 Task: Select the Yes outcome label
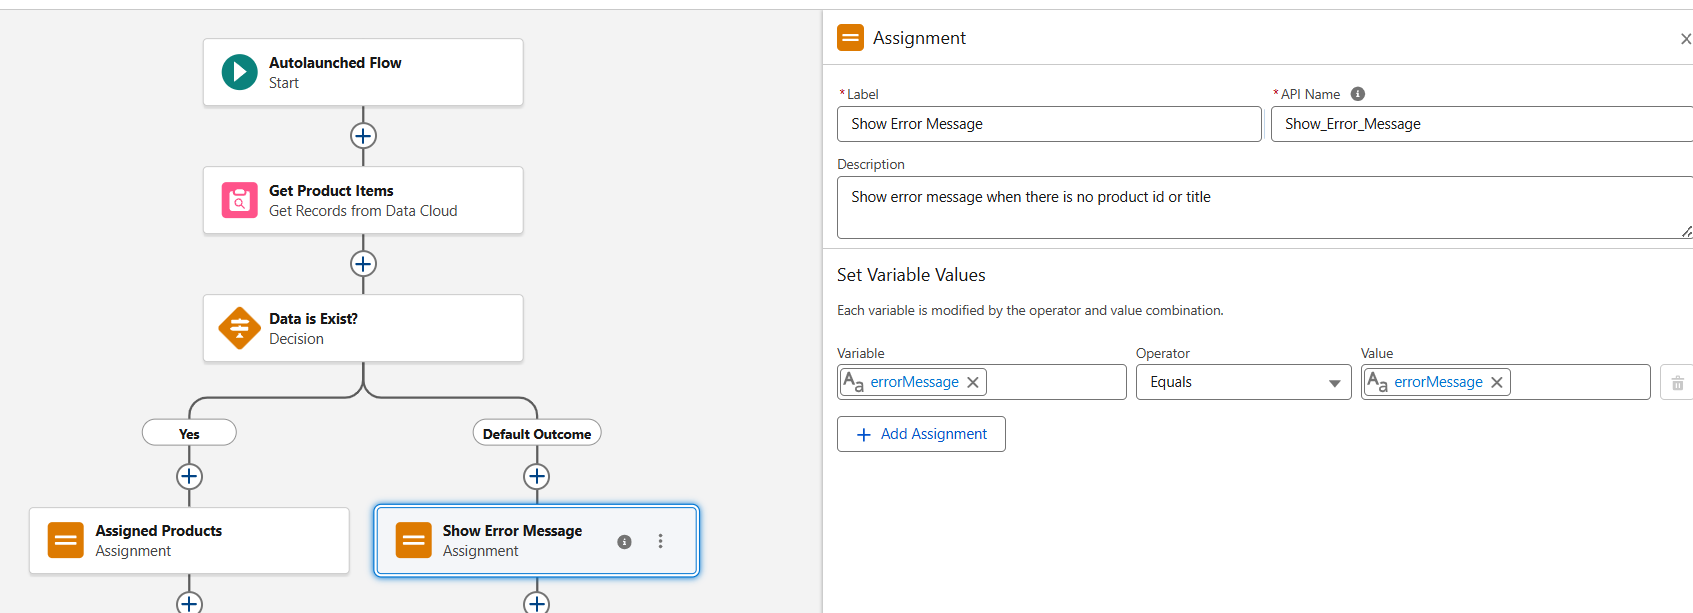pyautogui.click(x=189, y=433)
